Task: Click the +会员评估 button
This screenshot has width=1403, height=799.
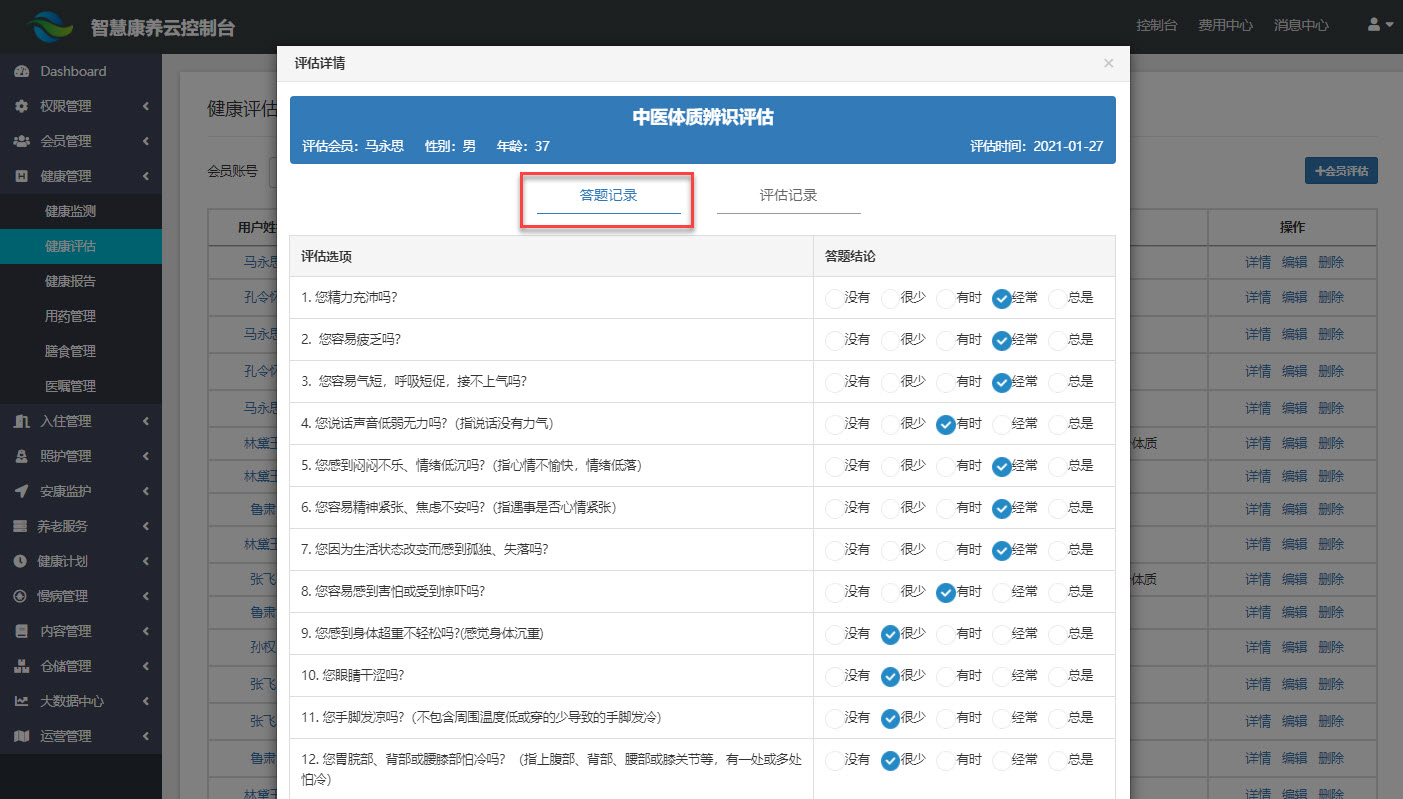Action: [x=1341, y=171]
